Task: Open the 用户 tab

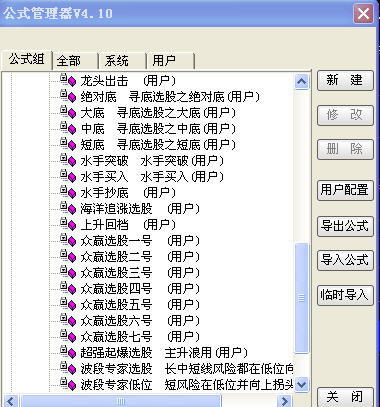Action: coord(170,61)
